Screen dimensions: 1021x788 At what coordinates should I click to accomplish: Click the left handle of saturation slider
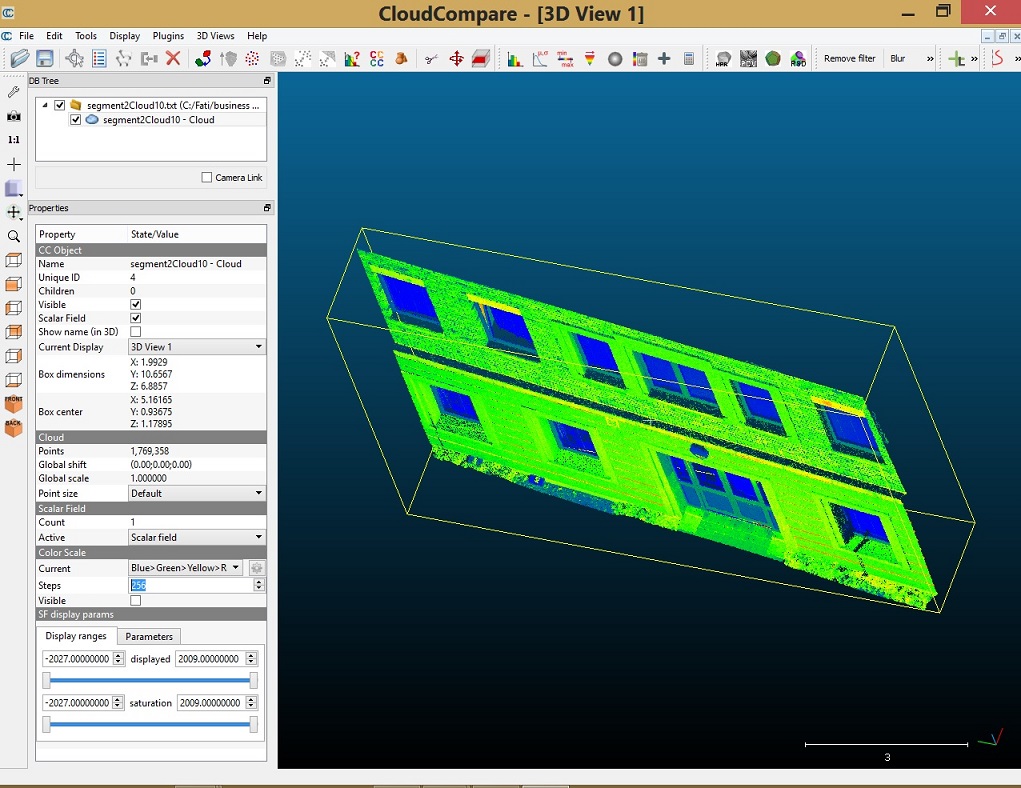pyautogui.click(x=46, y=724)
